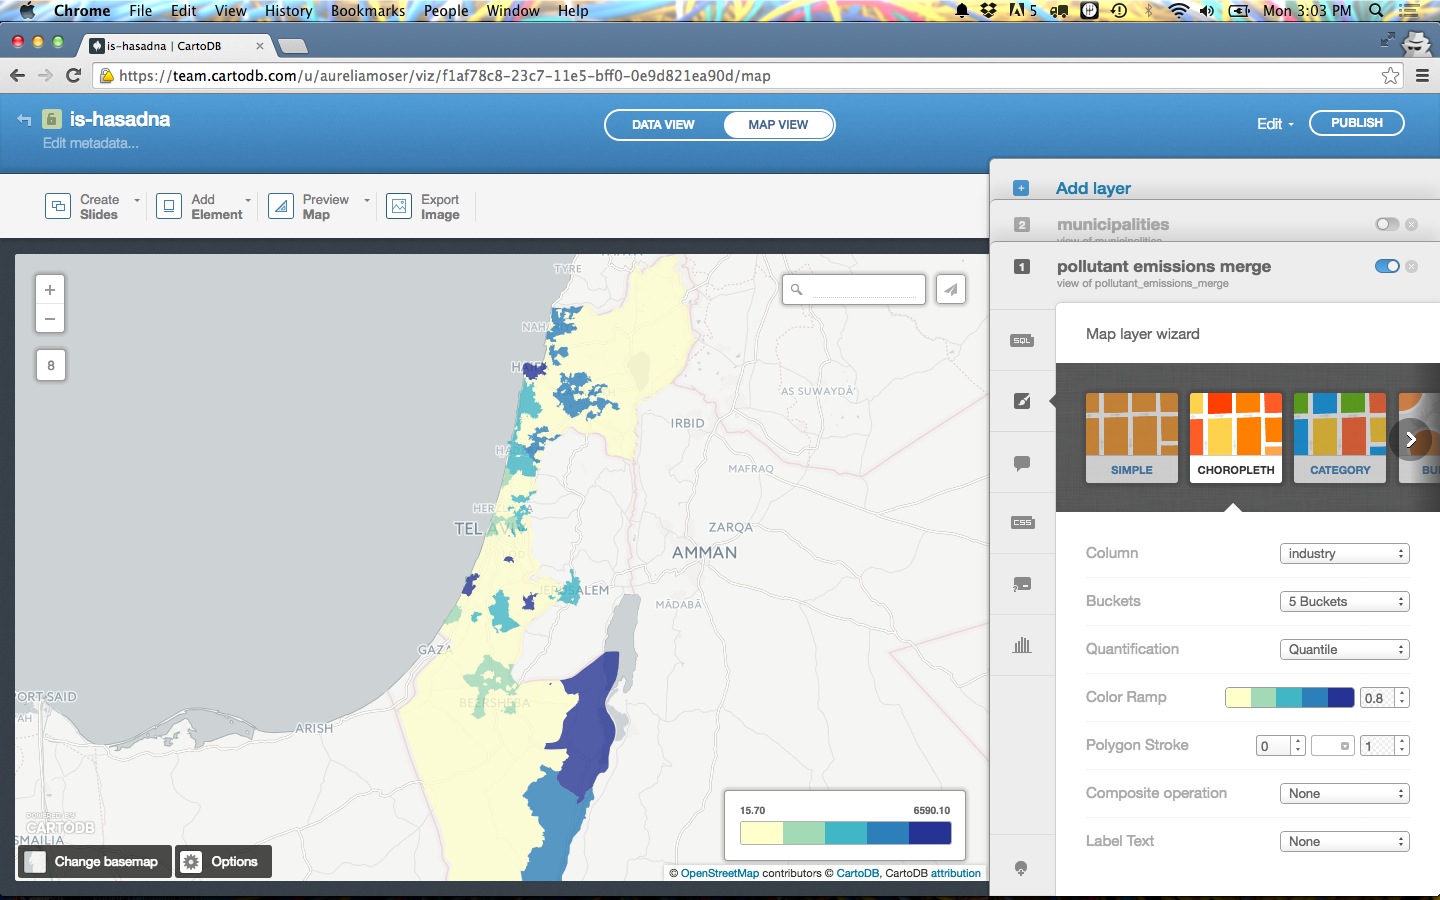This screenshot has width=1440, height=900.
Task: Open the View menu in Chrome
Action: [x=230, y=11]
